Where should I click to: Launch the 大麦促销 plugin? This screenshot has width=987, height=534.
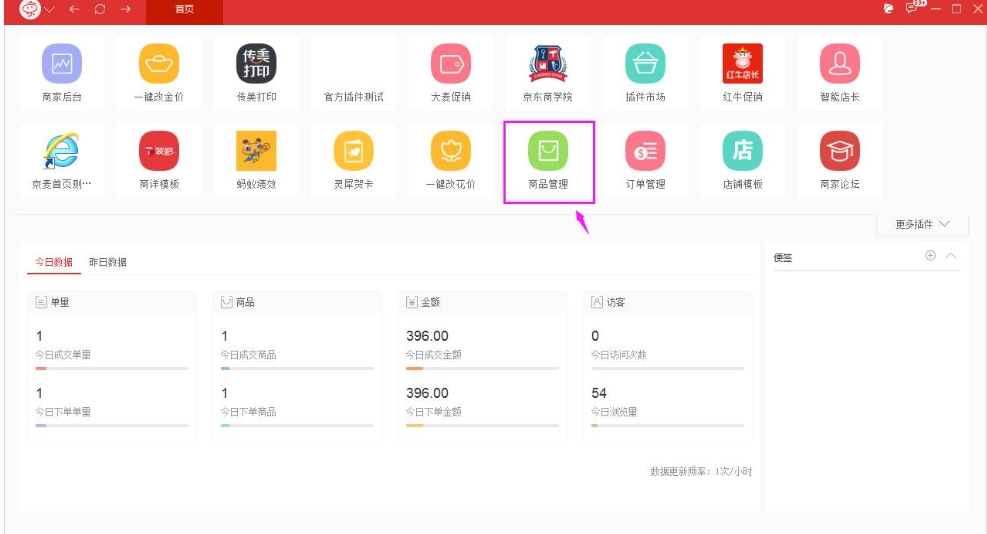click(451, 64)
